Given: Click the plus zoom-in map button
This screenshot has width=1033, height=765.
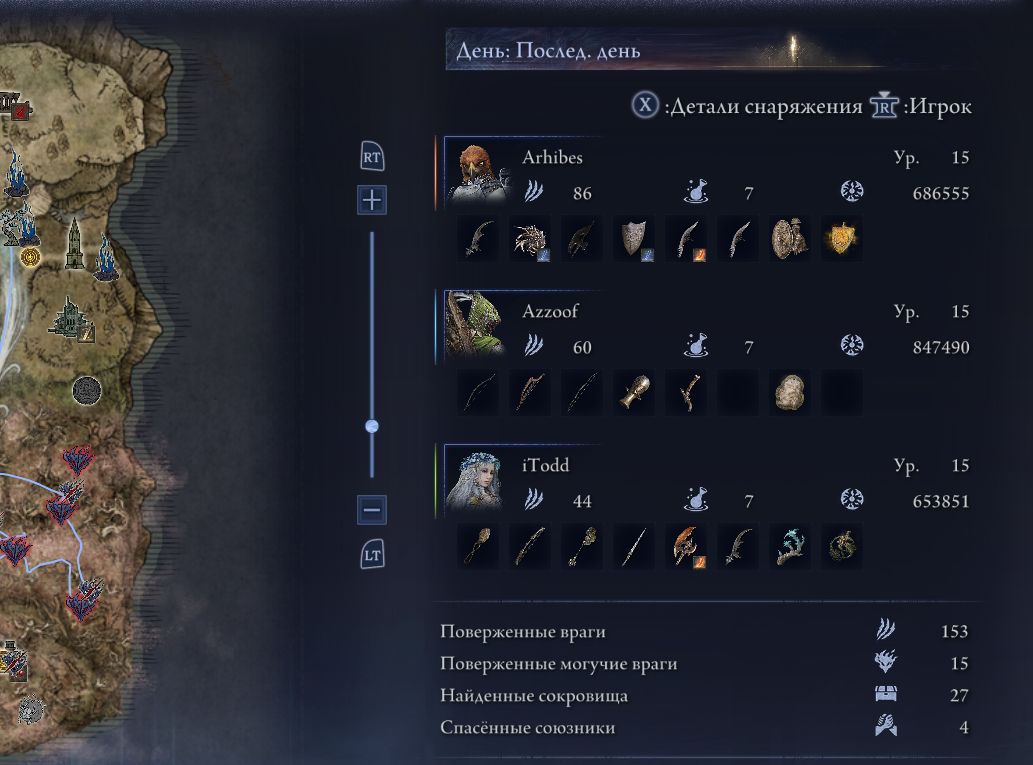Looking at the screenshot, I should tap(372, 200).
